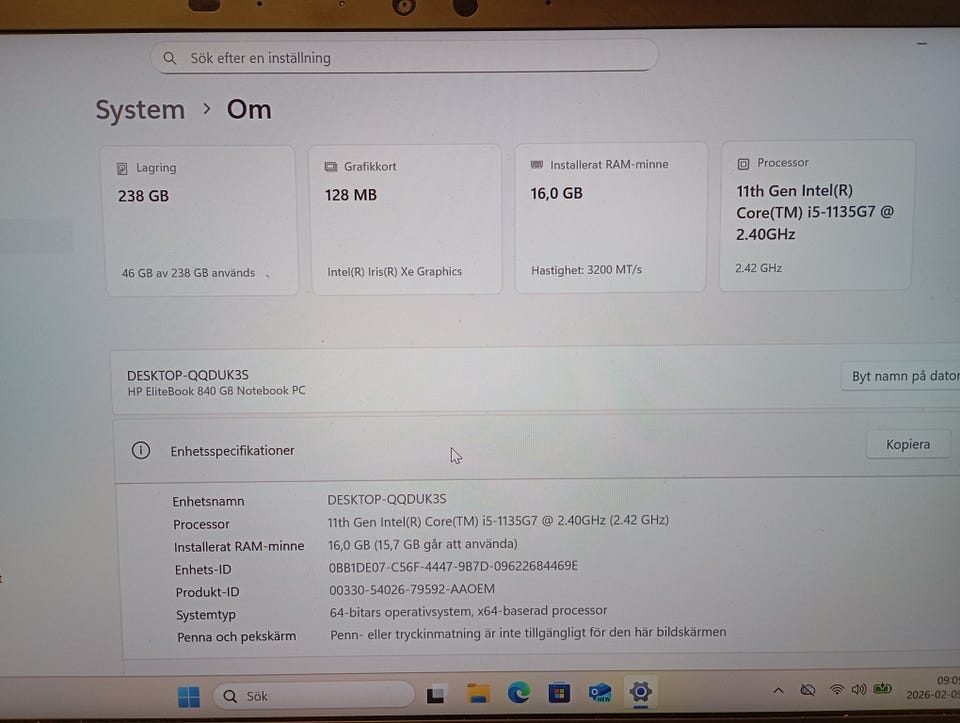This screenshot has width=960, height=723.
Task: Click the Grafikkort display icon
Action: tap(331, 167)
